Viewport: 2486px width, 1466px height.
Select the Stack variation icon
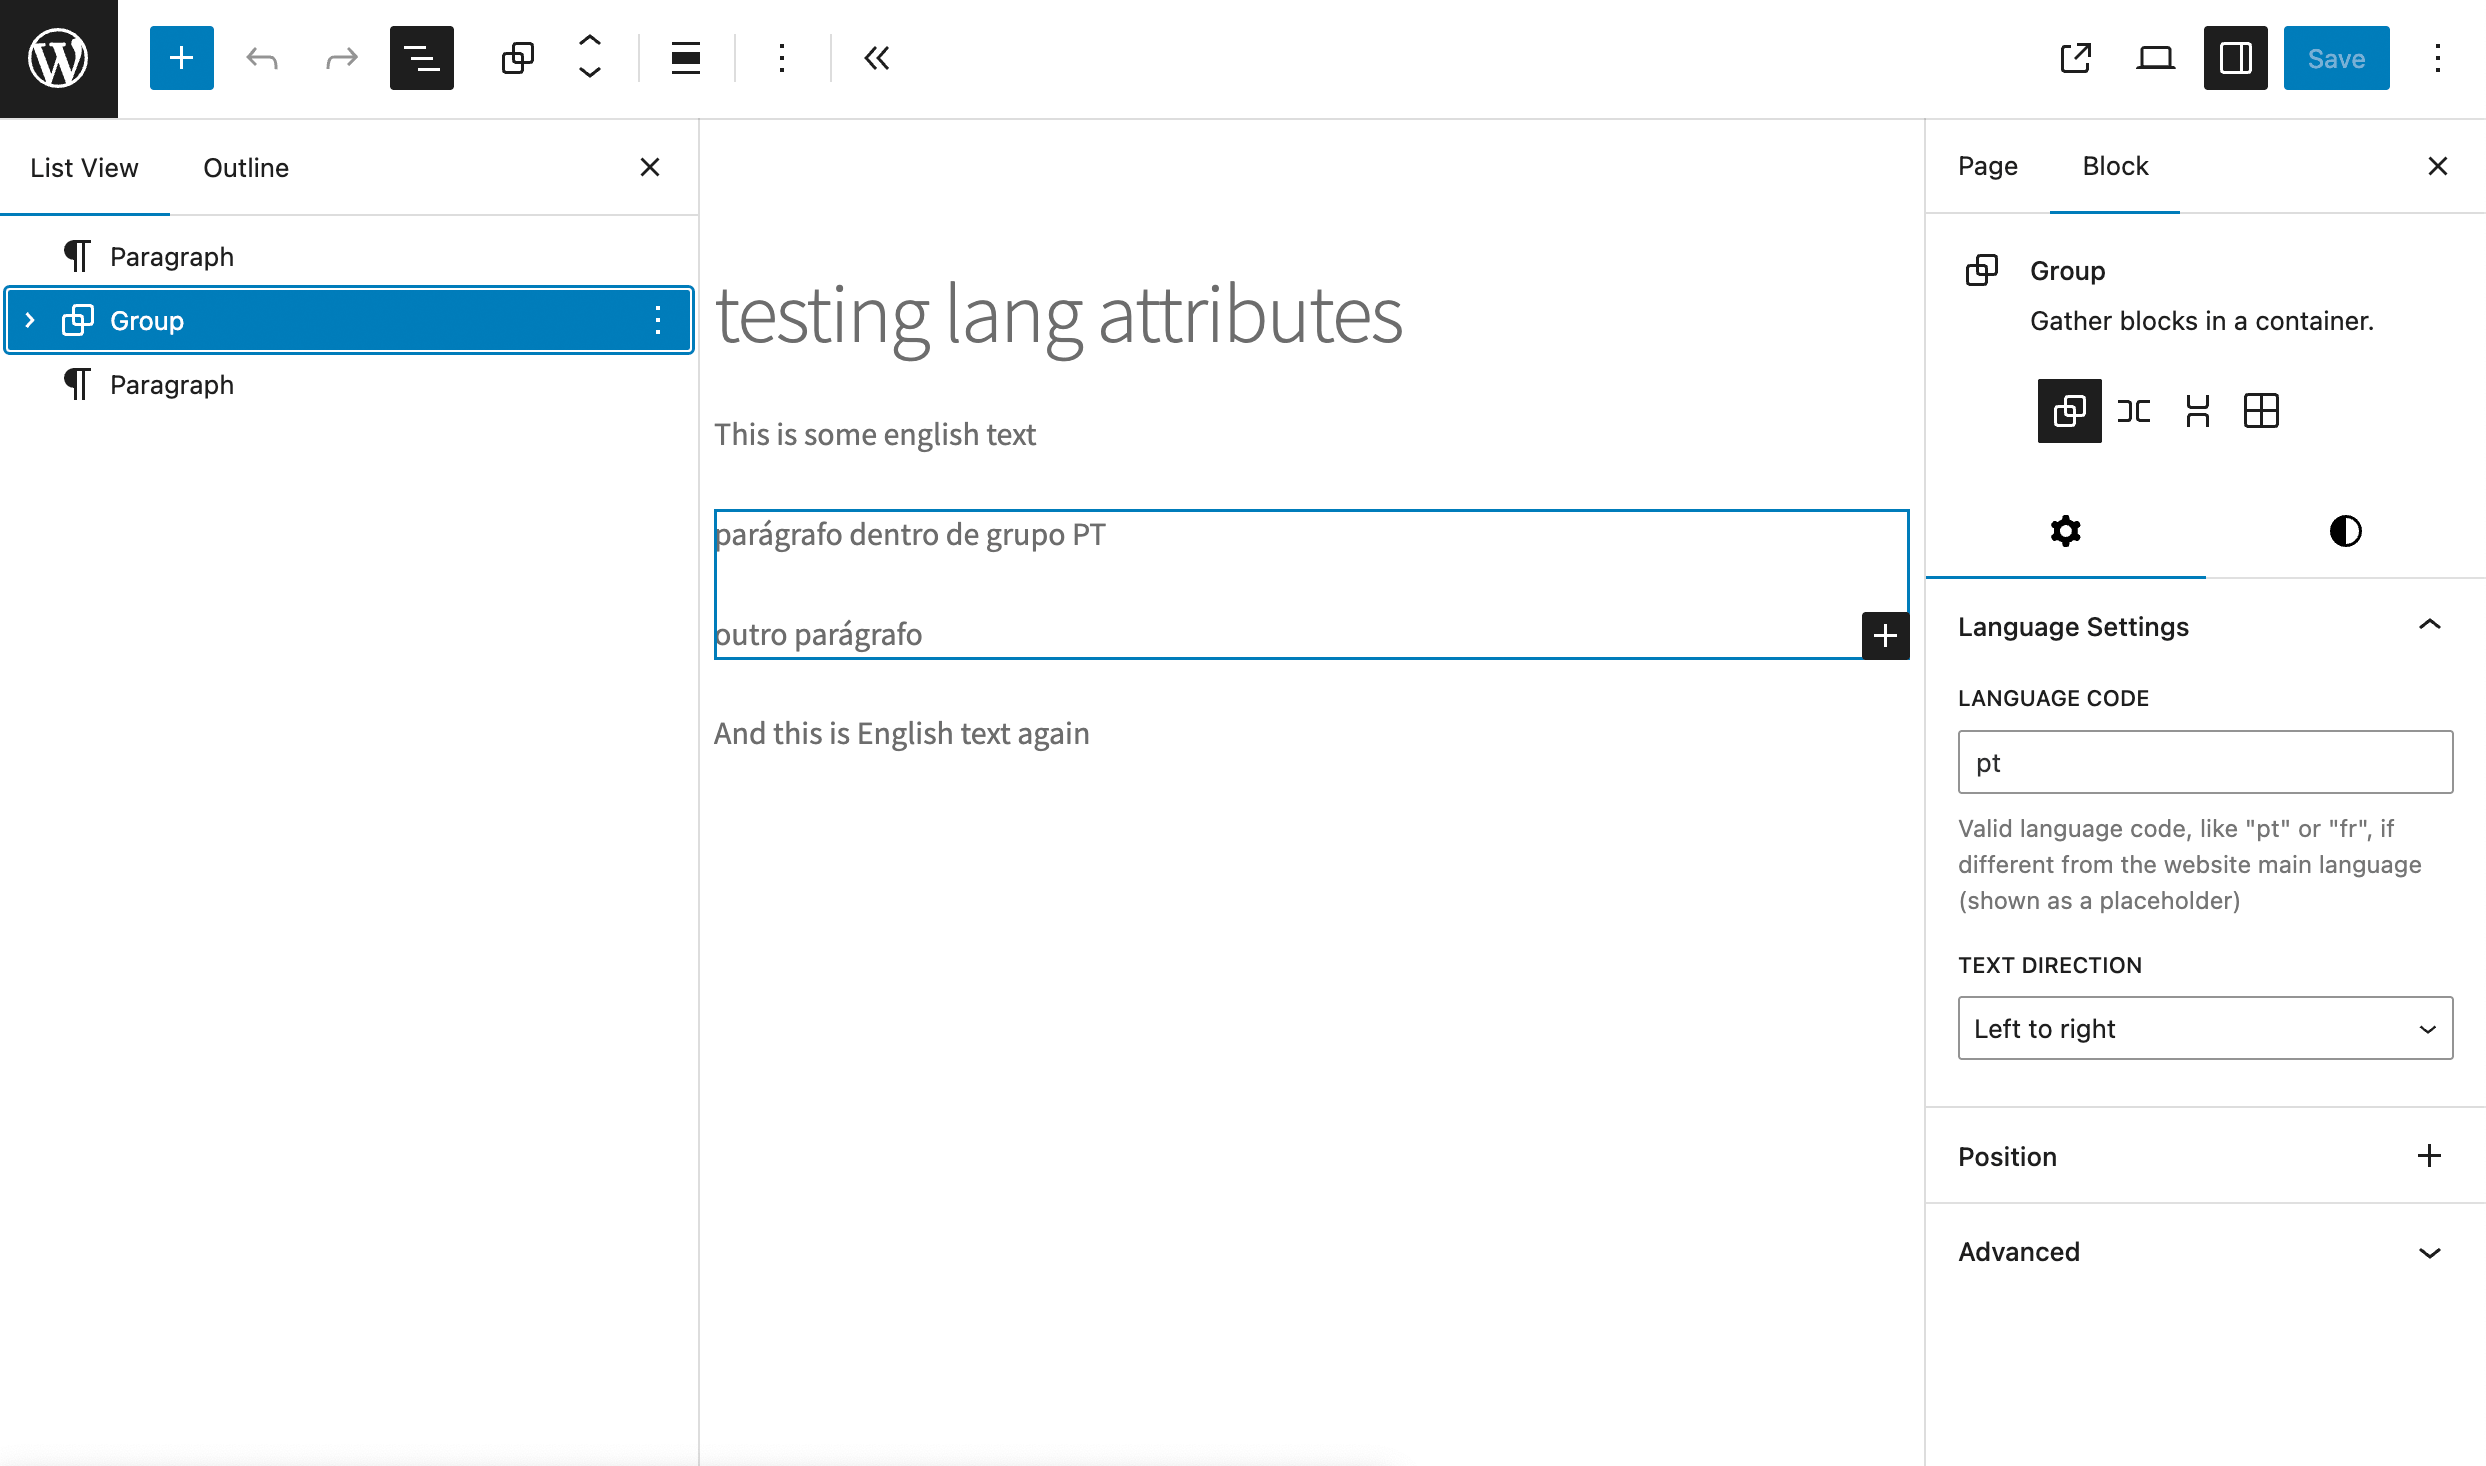tap(2197, 410)
